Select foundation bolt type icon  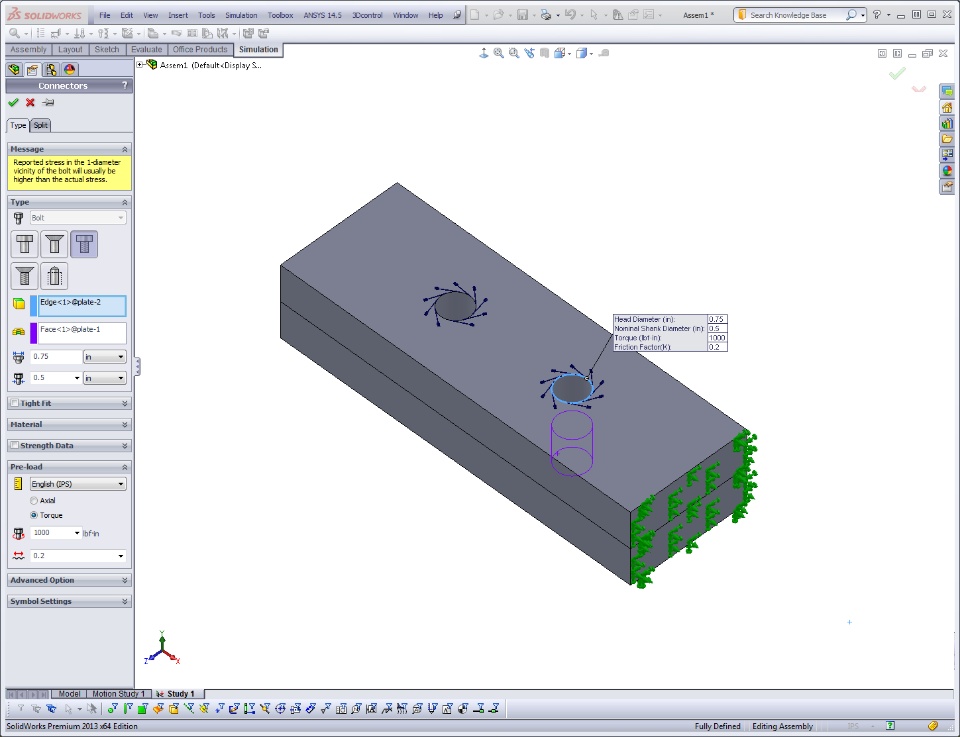[54, 275]
